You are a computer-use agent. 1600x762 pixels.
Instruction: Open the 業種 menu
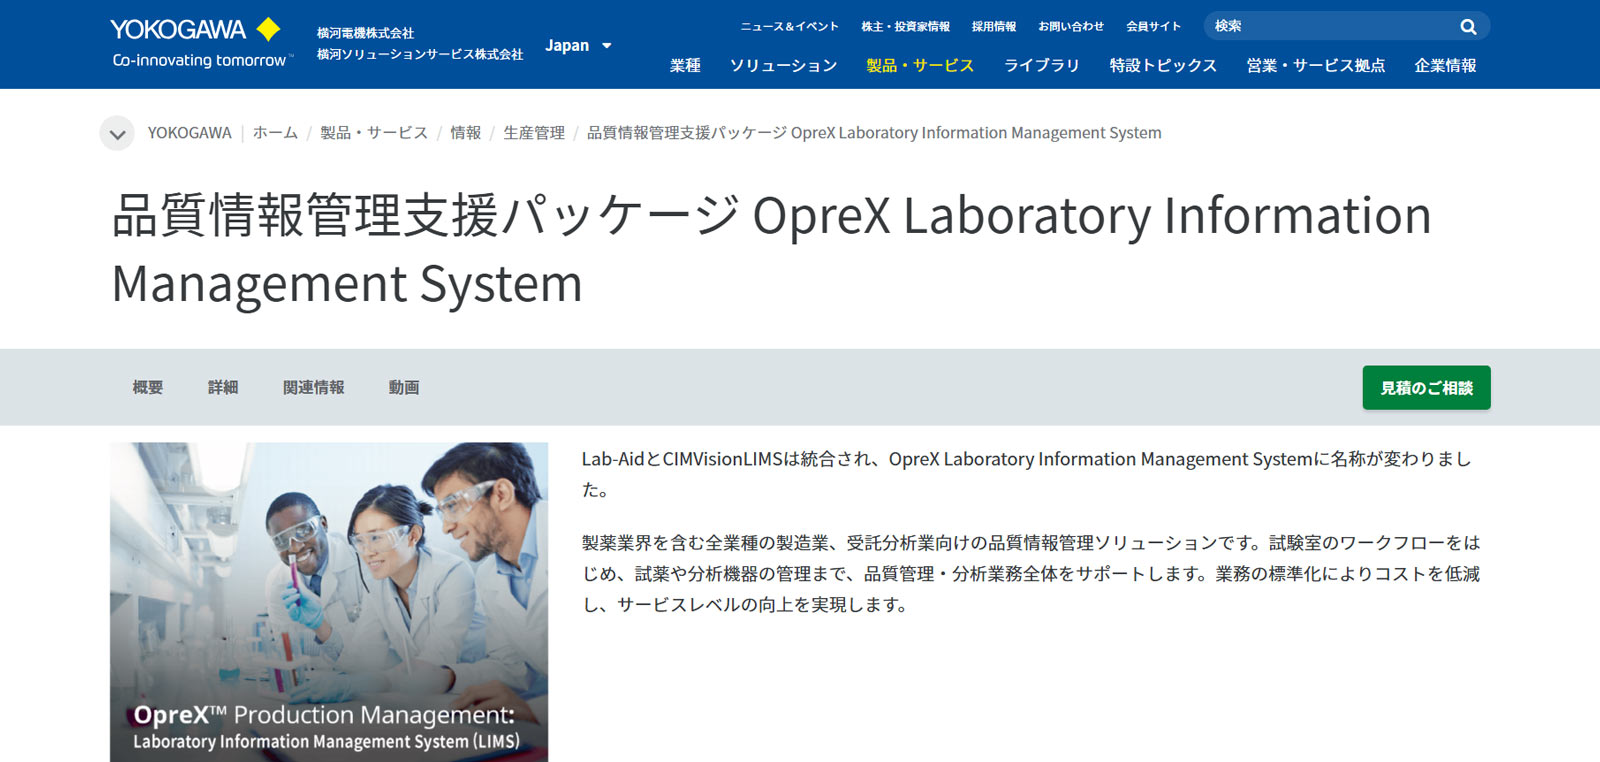coord(685,66)
